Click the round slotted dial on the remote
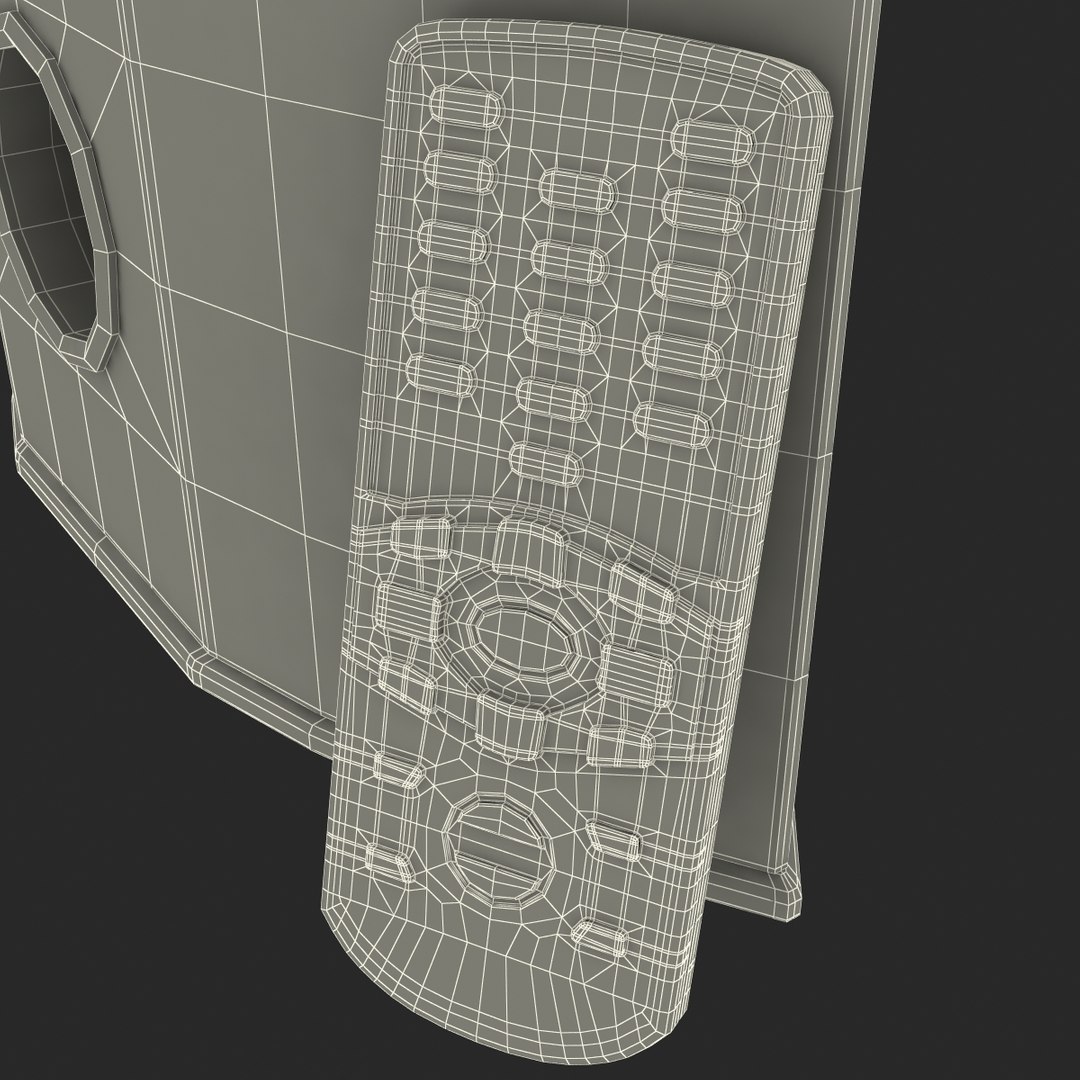Viewport: 1080px width, 1080px height. (x=499, y=853)
